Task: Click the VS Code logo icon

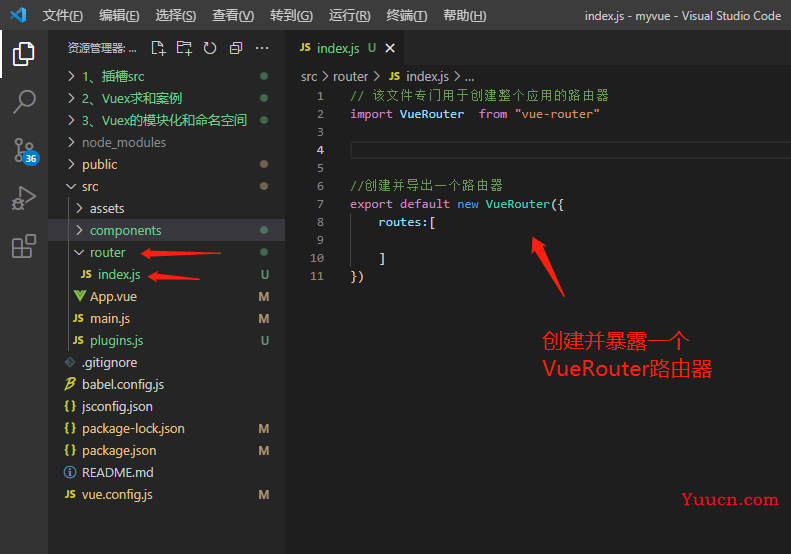Action: coord(18,15)
